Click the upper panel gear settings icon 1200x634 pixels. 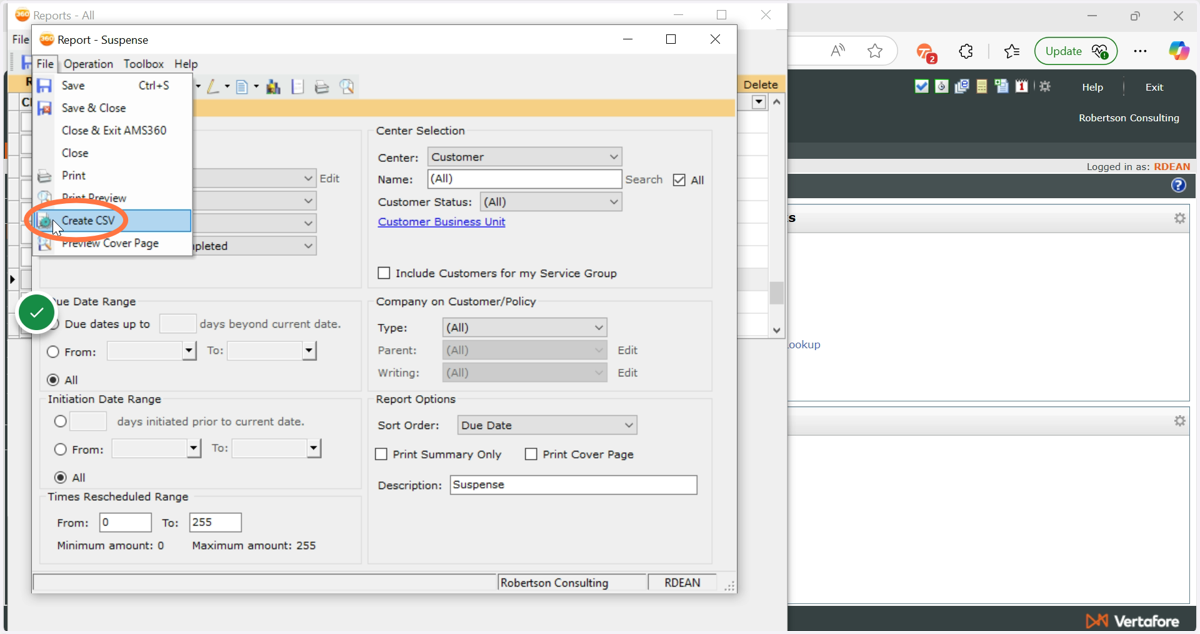click(1180, 218)
